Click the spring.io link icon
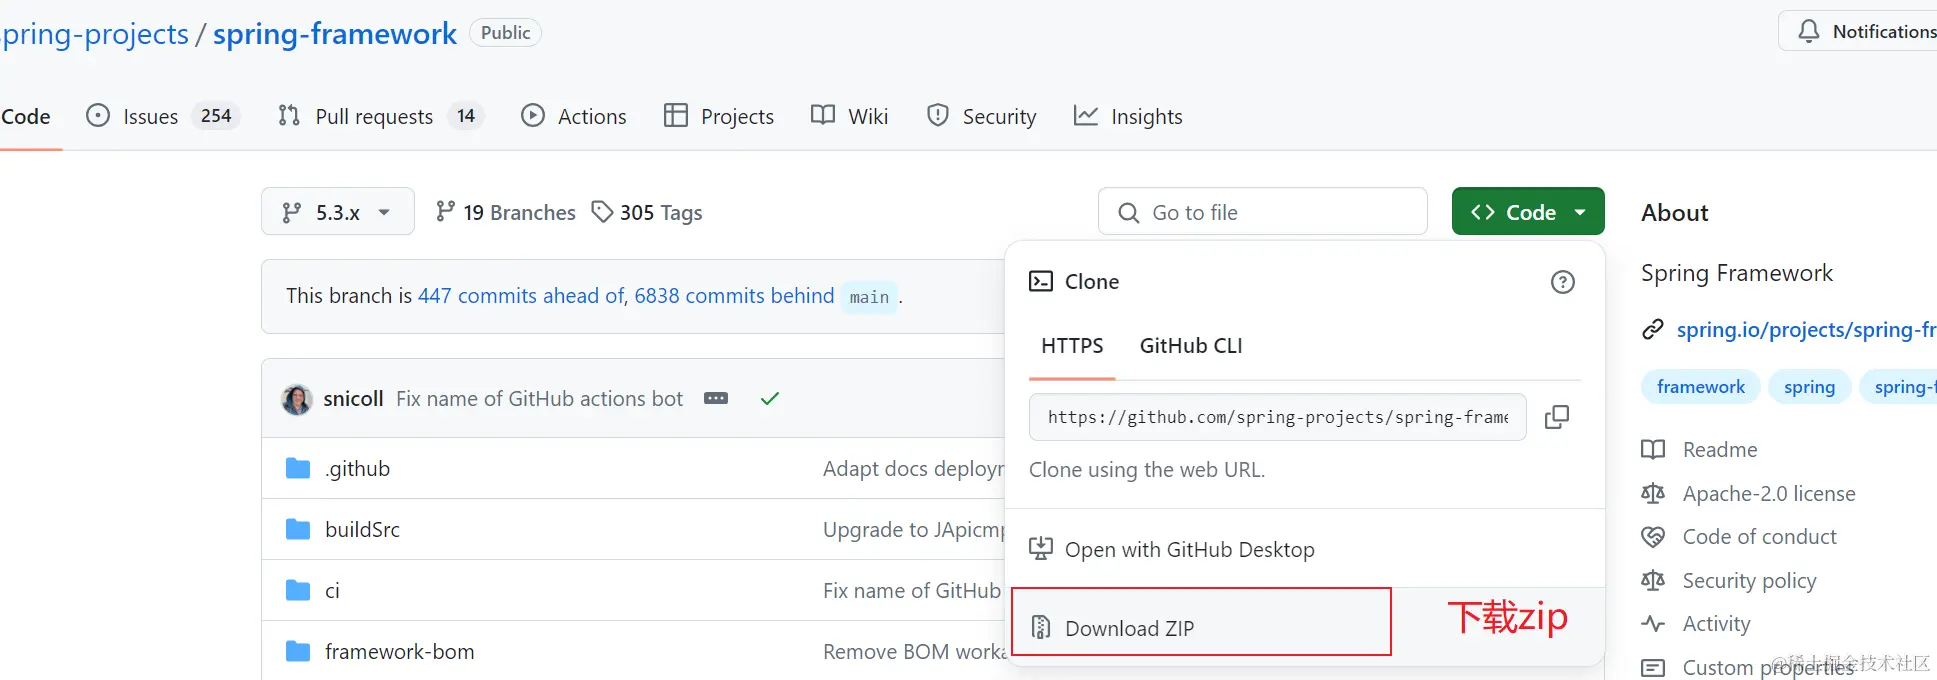This screenshot has width=1937, height=680. pyautogui.click(x=1653, y=330)
